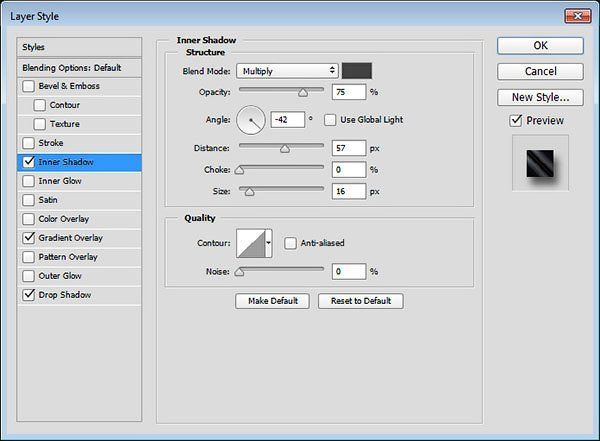Click the Size slider handle
Viewport: 600px width, 441px height.
[x=249, y=192]
